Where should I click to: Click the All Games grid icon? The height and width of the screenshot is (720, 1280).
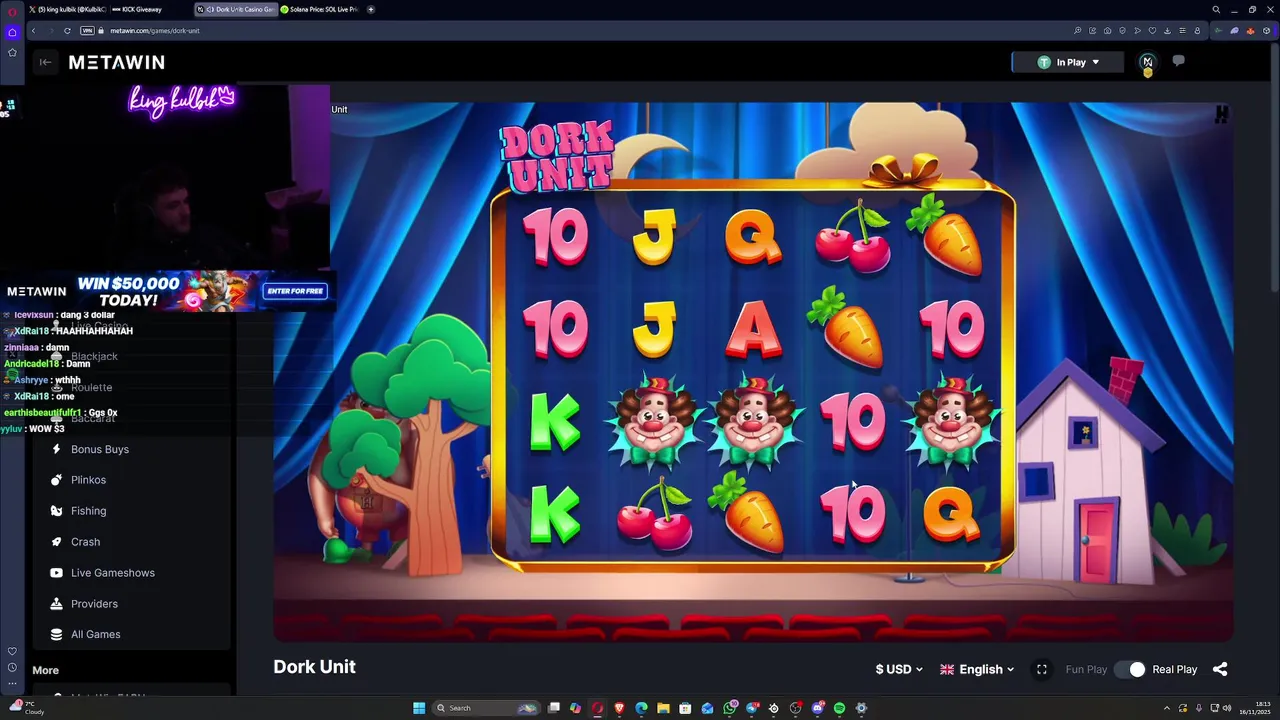pos(56,634)
